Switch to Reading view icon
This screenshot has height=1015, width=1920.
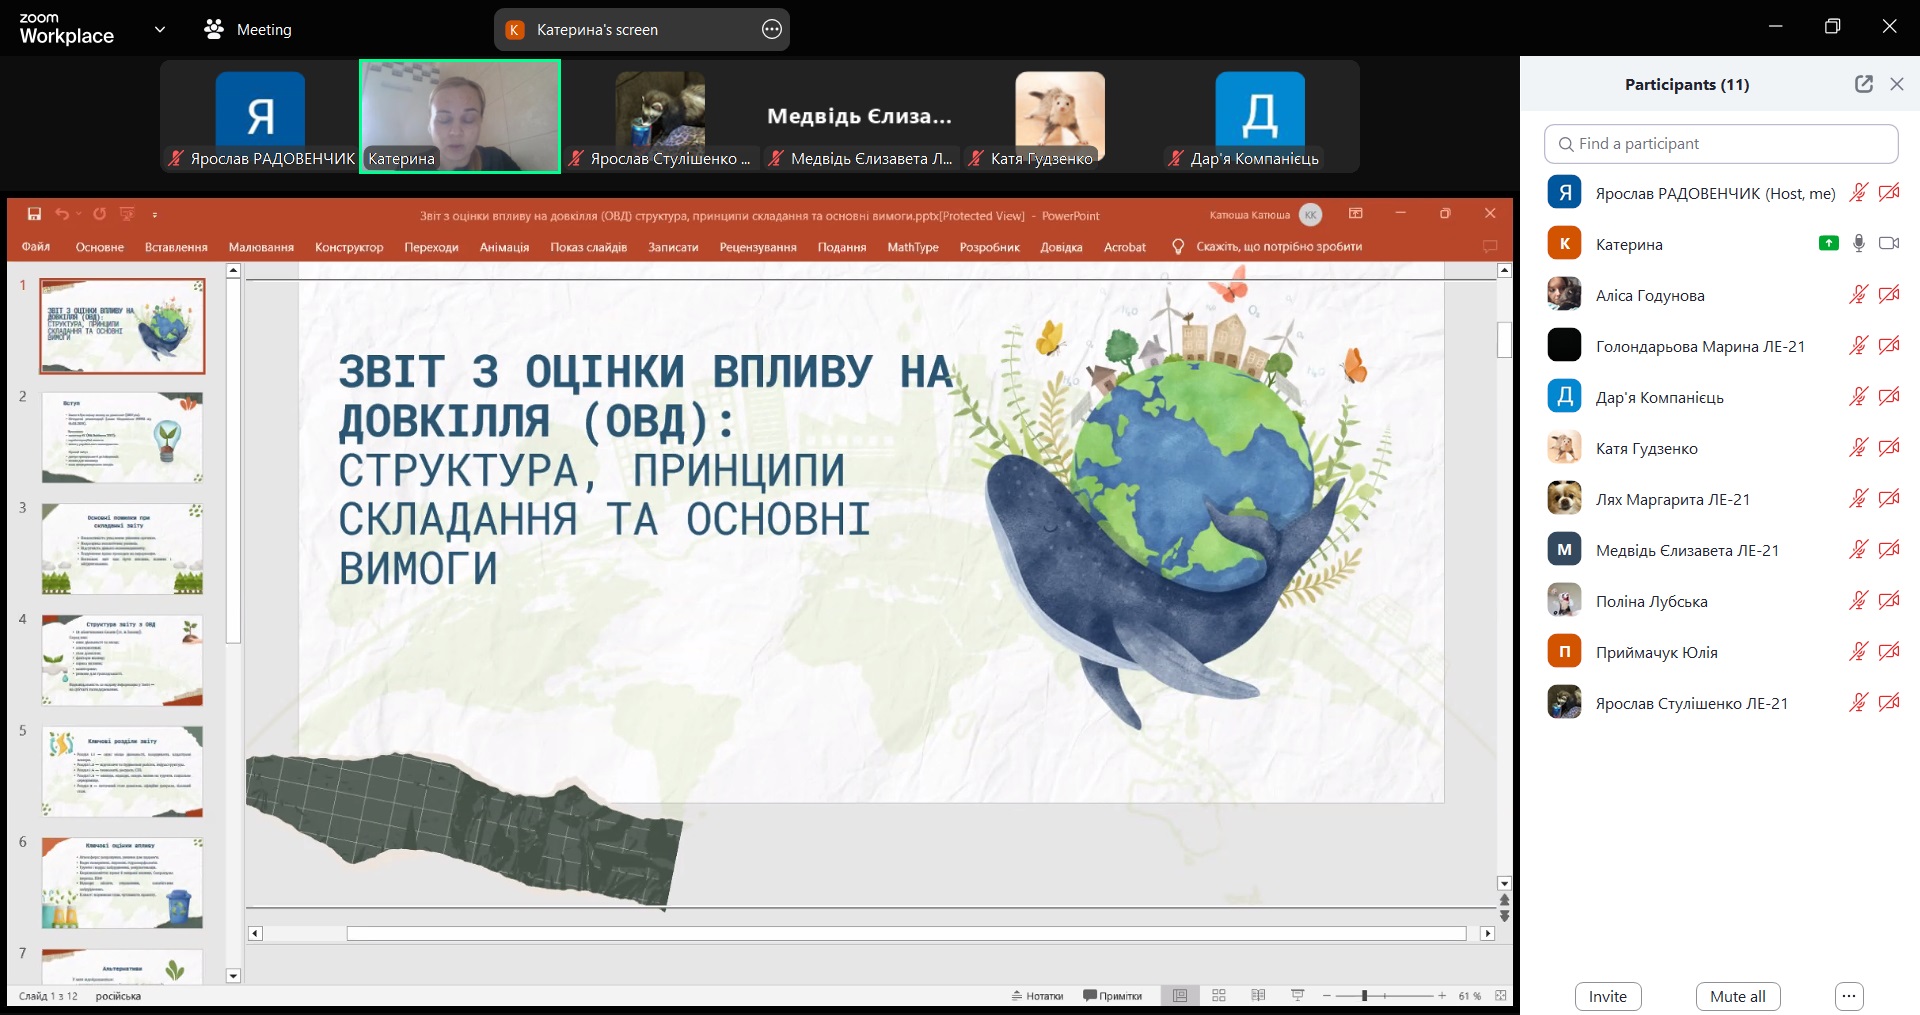[1258, 996]
